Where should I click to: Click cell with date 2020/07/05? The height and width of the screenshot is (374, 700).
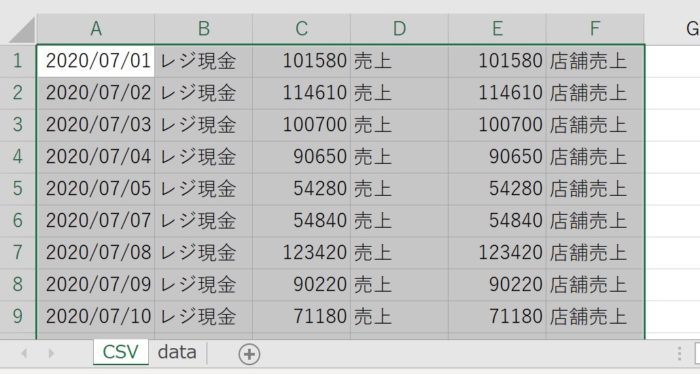(96, 189)
